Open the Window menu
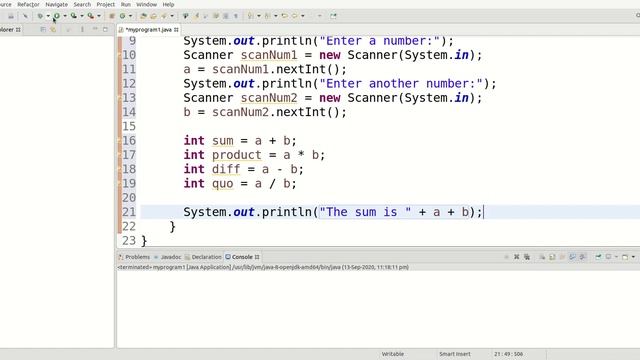The height and width of the screenshot is (360, 640). tap(146, 4)
